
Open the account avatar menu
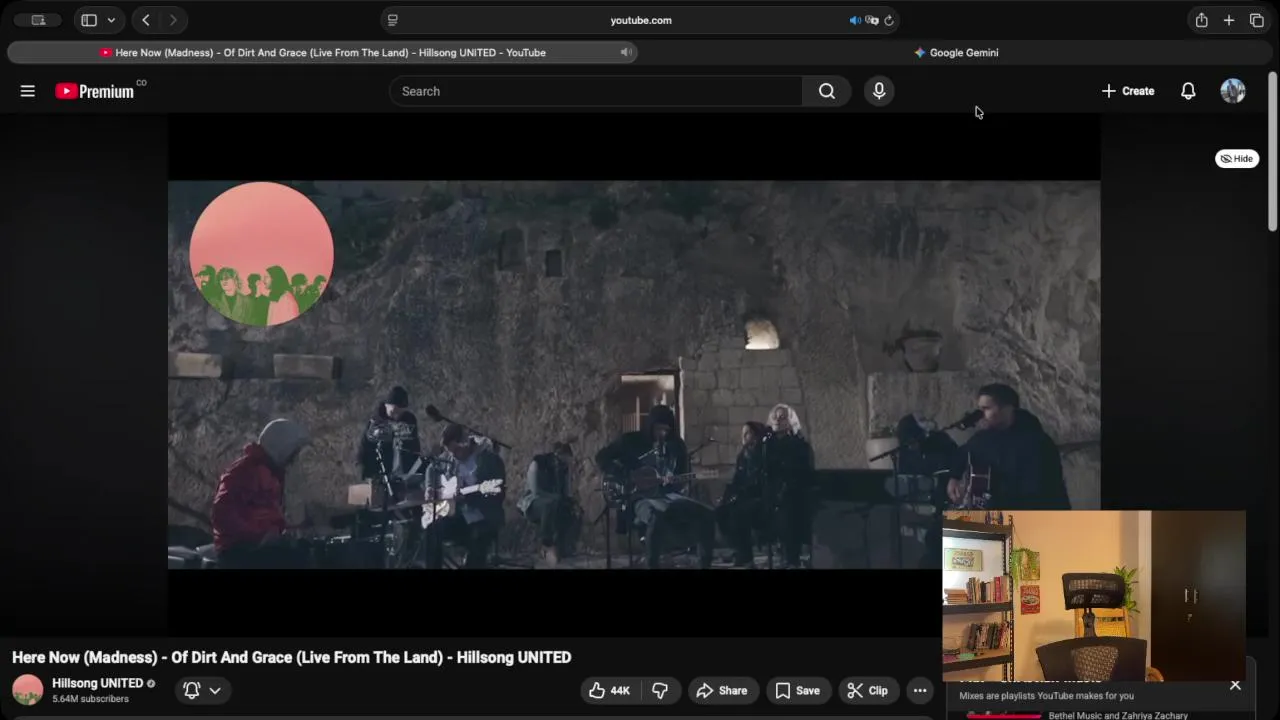(x=1233, y=91)
